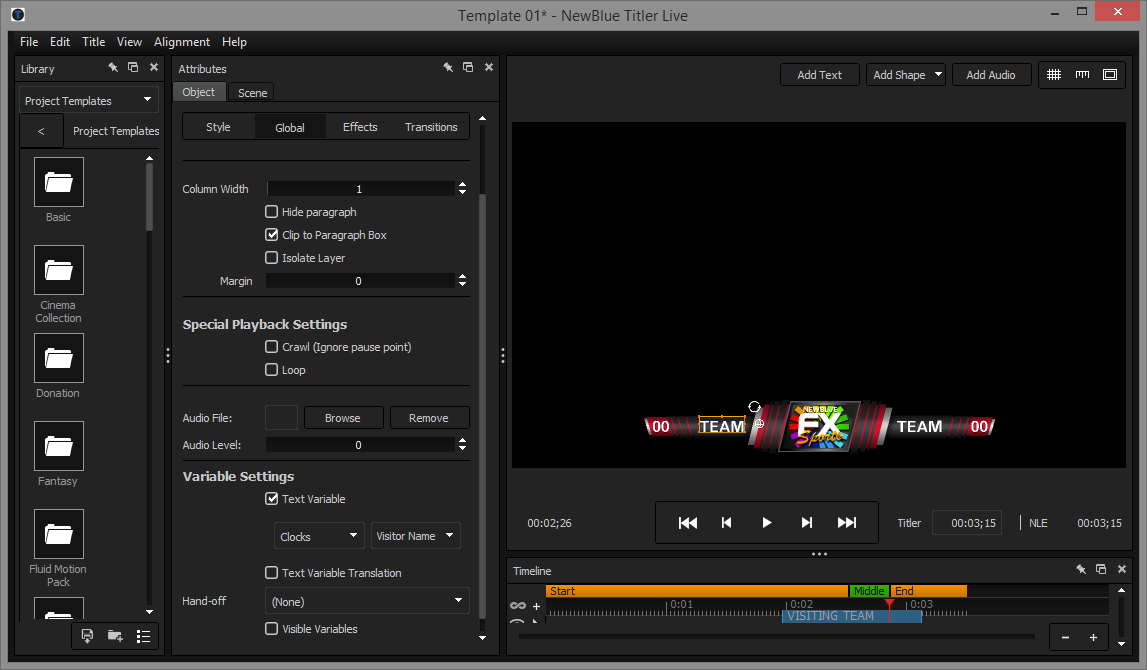Enable the Hide paragraph checkbox

click(271, 212)
